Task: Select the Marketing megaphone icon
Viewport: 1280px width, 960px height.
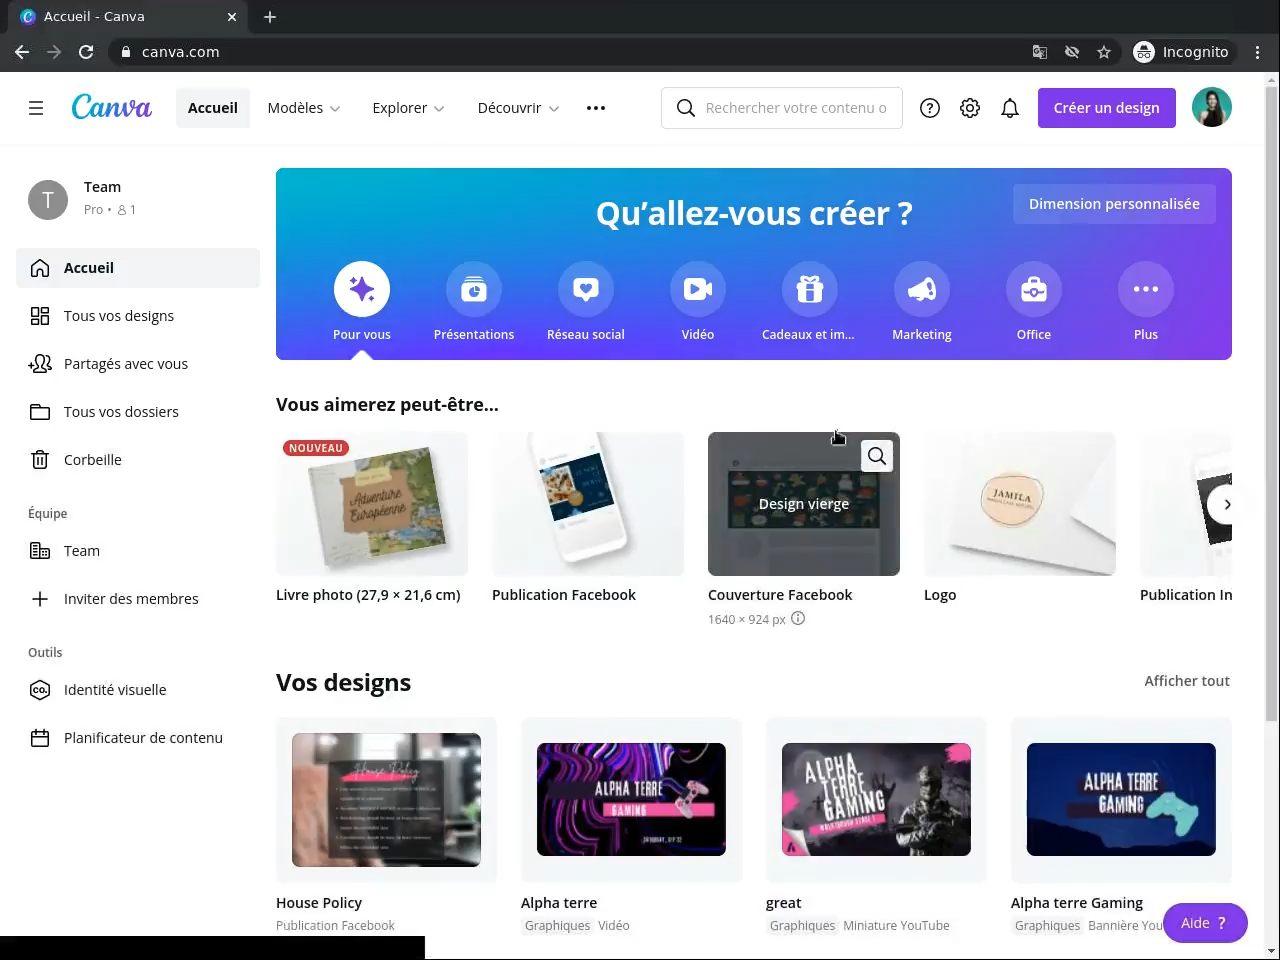Action: [922, 289]
